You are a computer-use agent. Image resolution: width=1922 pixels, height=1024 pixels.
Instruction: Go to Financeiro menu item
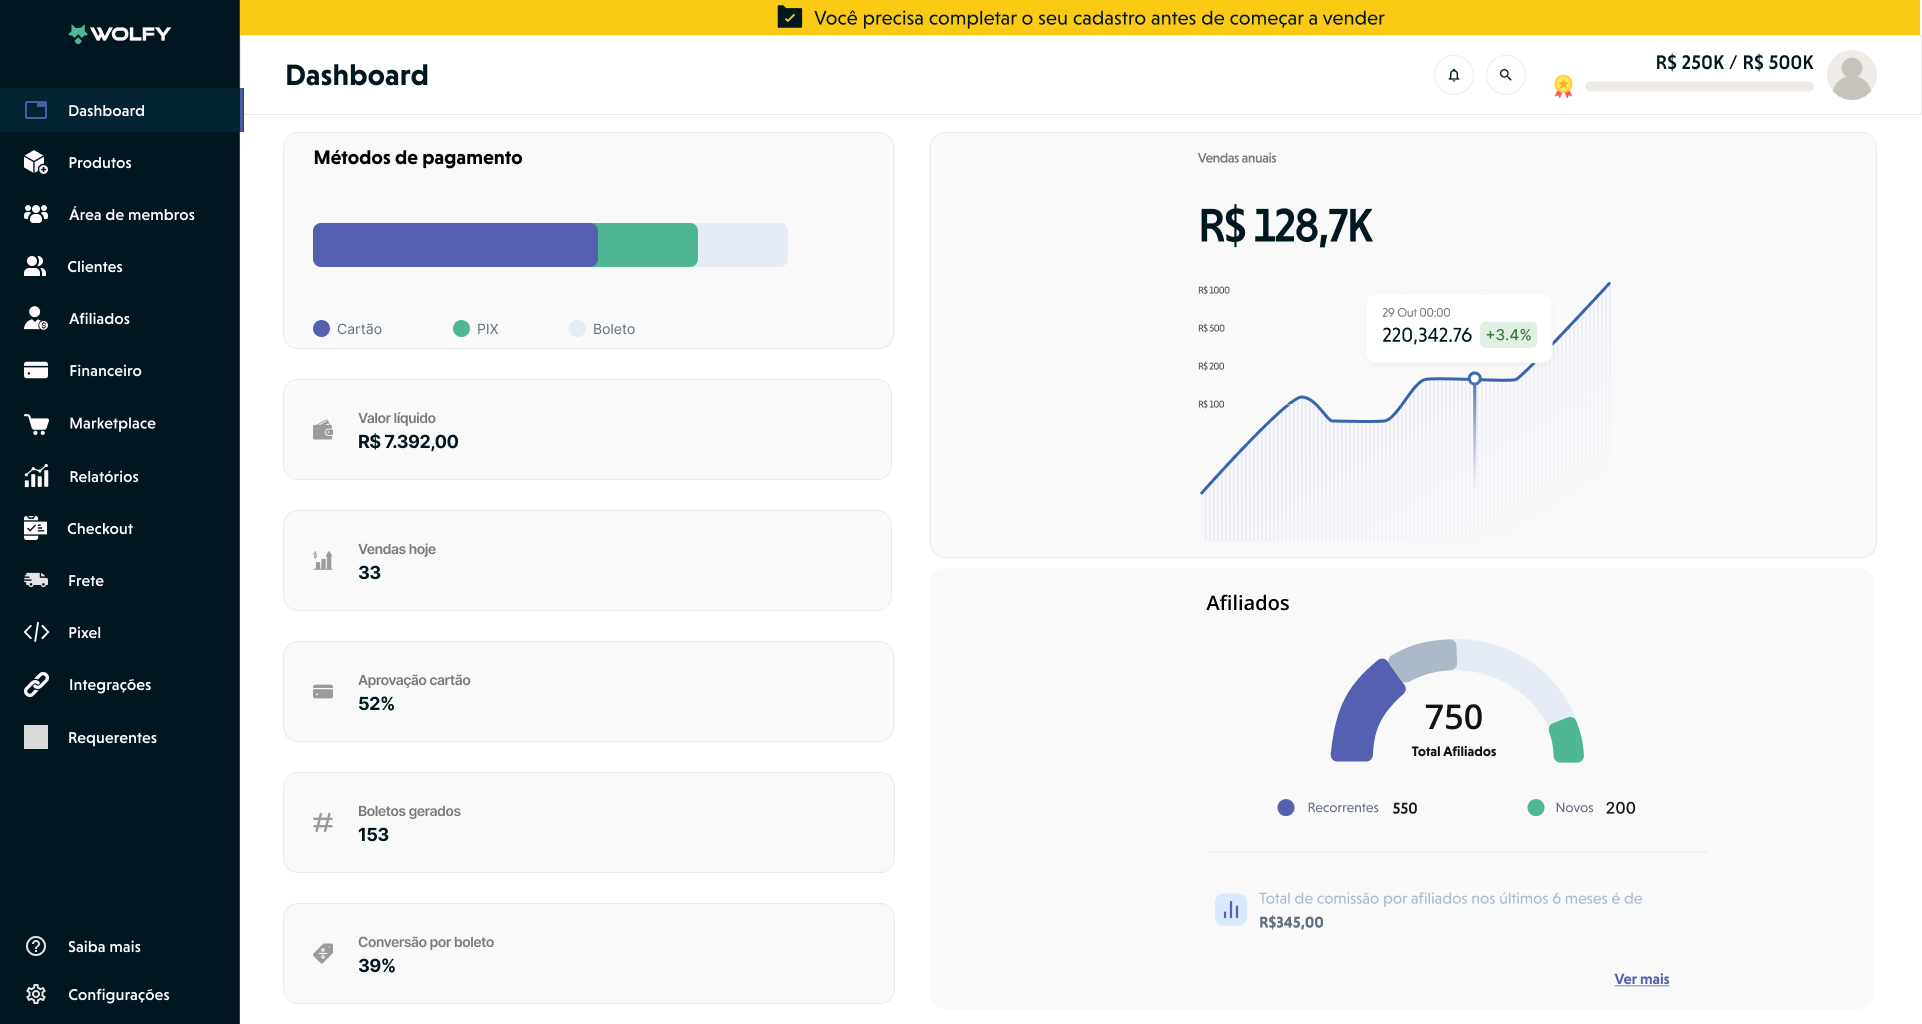click(x=105, y=371)
